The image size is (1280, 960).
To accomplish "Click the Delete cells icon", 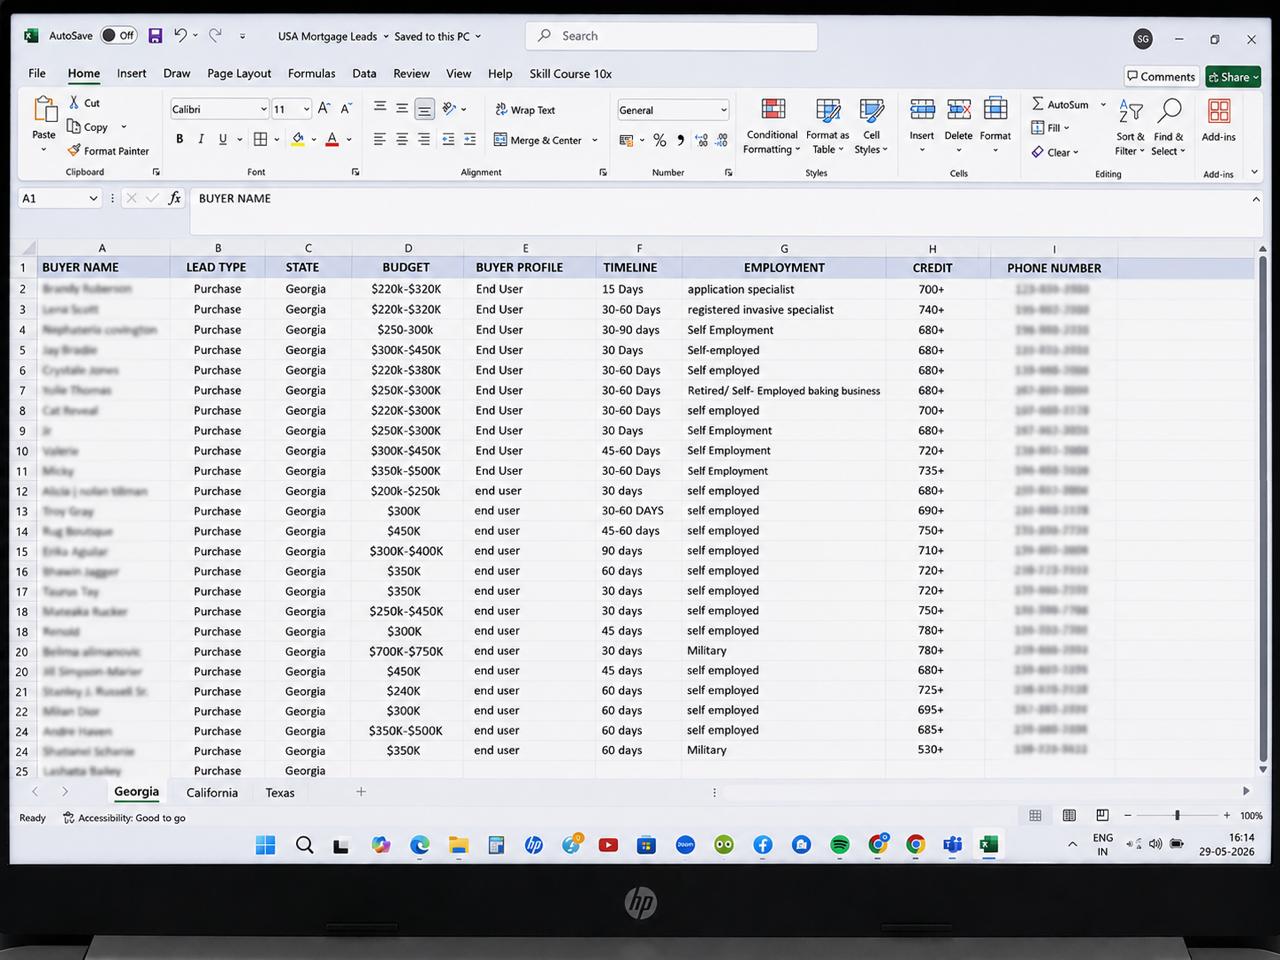I will 959,109.
